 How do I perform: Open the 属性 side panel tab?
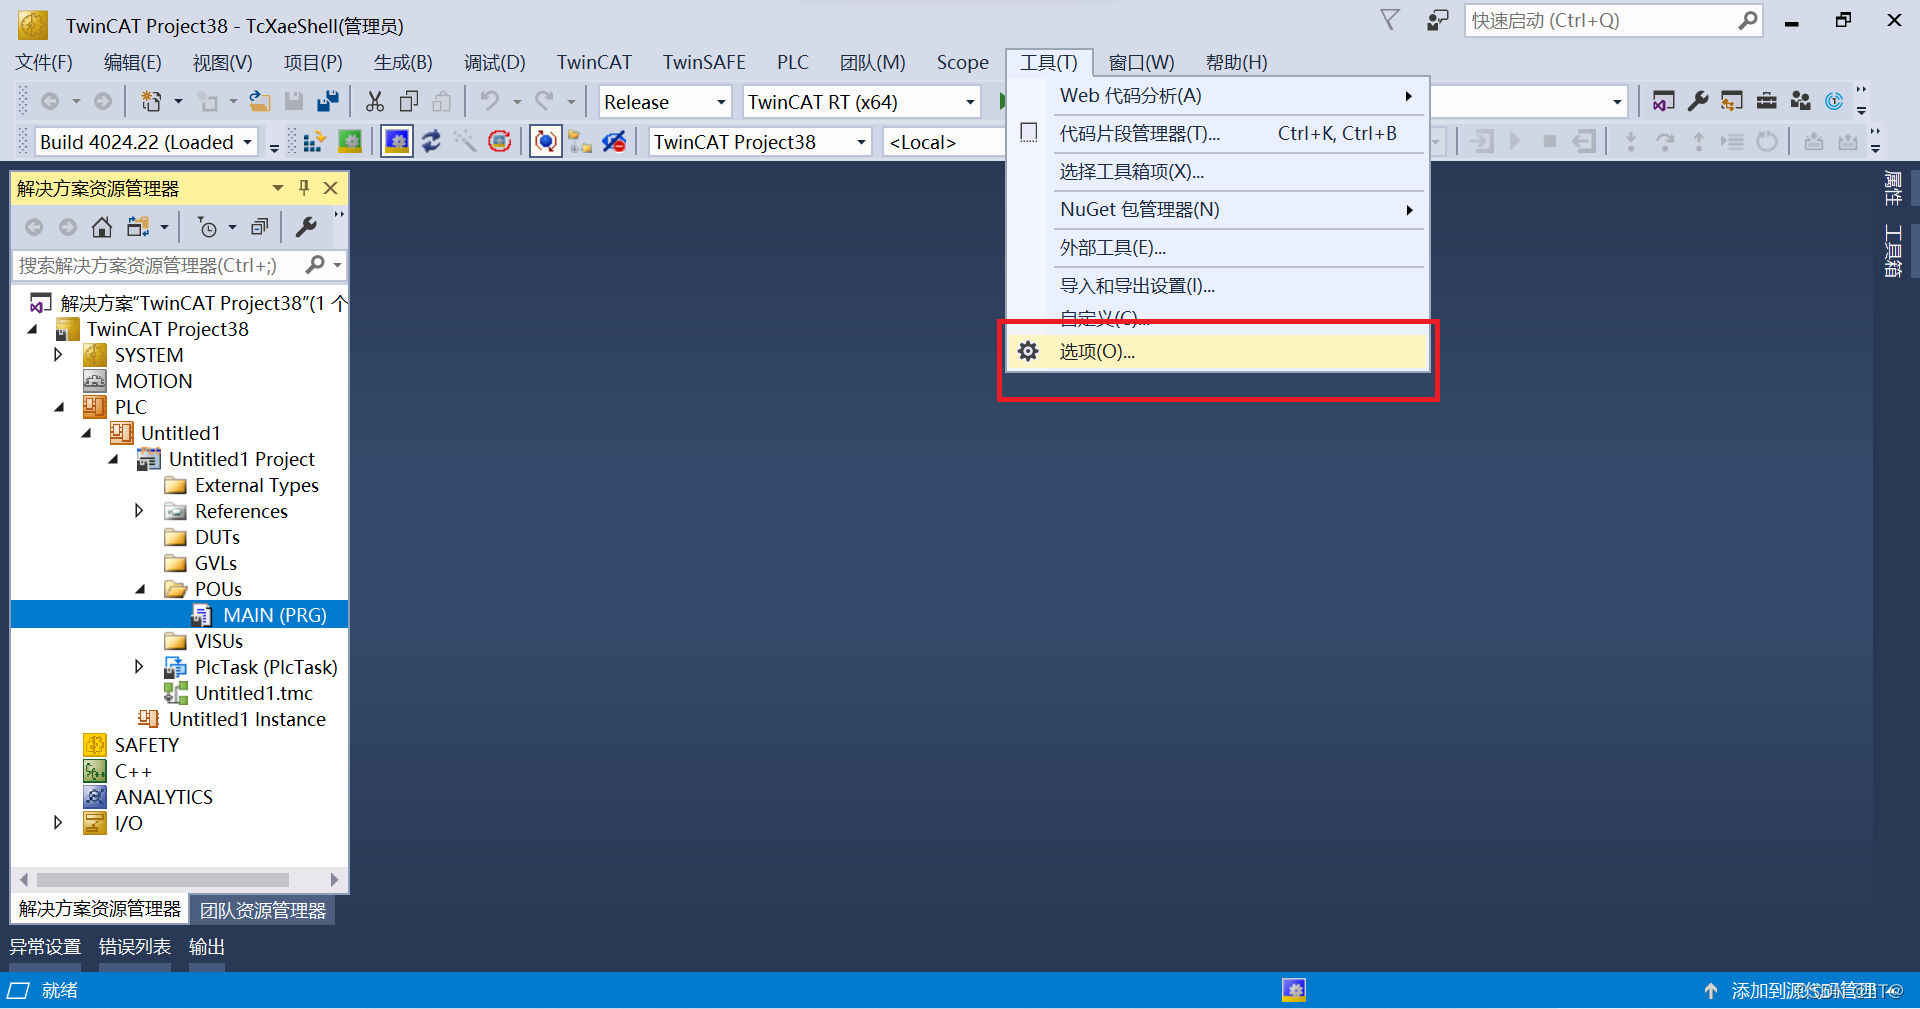tap(1892, 188)
